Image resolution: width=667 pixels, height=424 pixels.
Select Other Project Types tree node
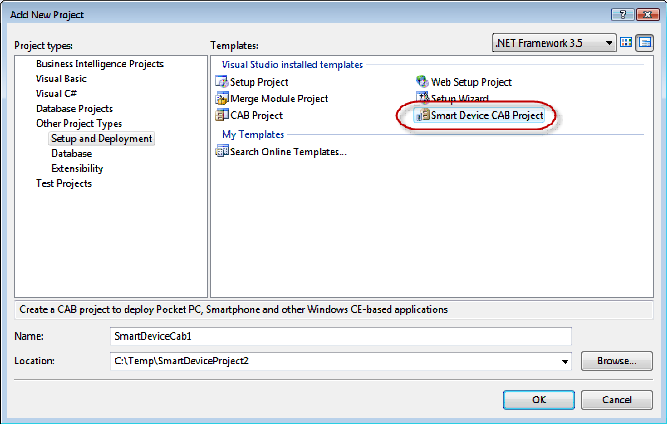tap(79, 124)
